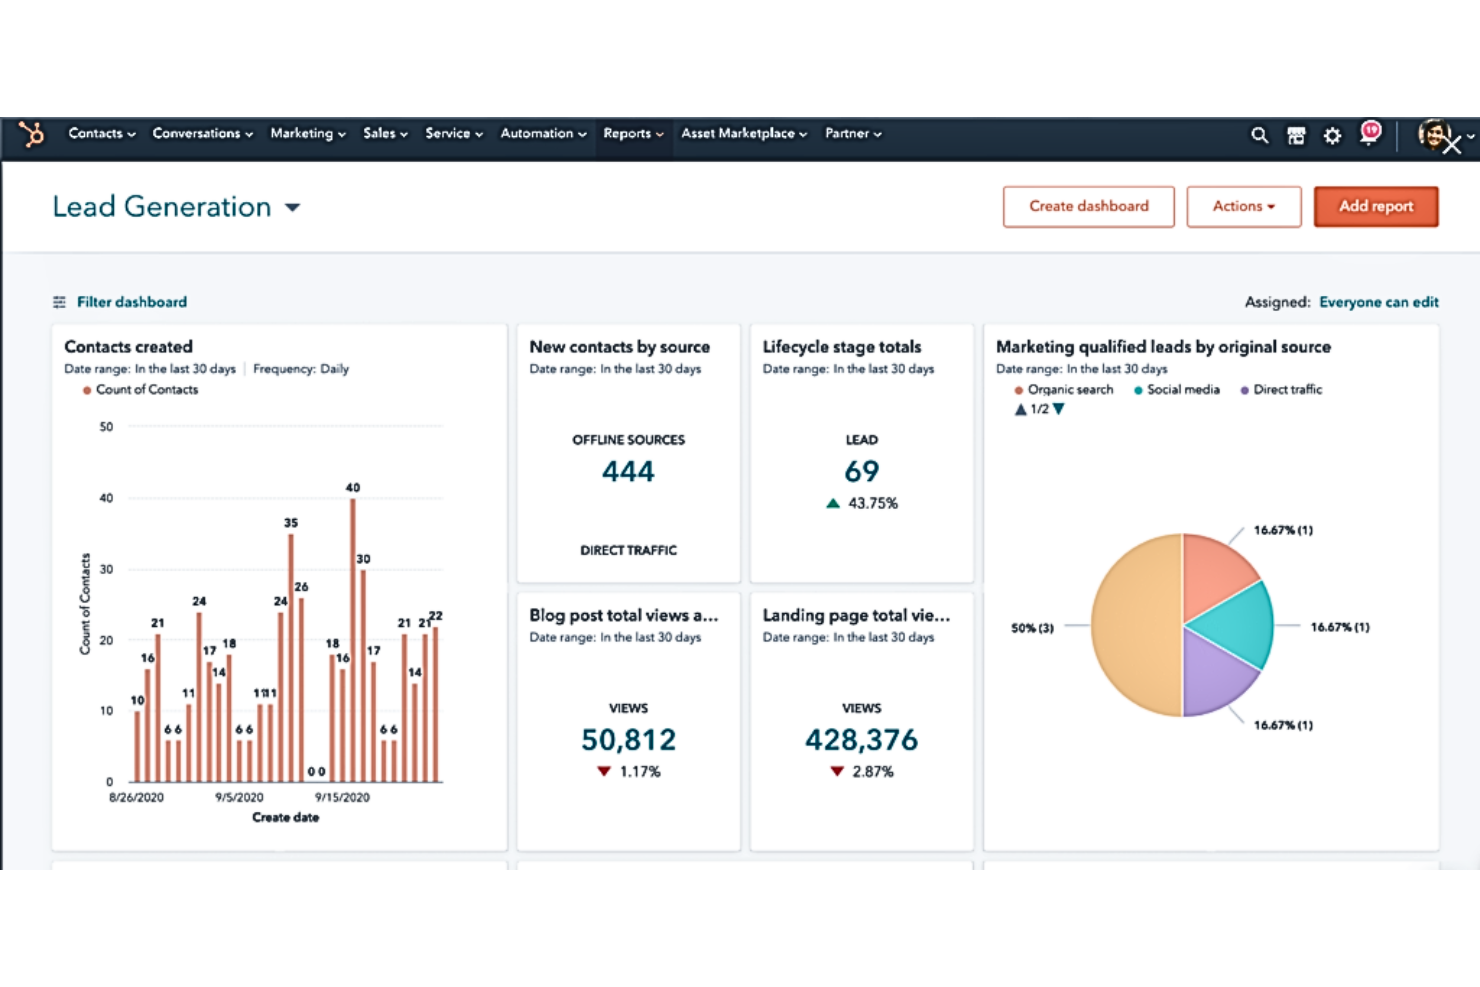Open the Reports menu

(632, 133)
